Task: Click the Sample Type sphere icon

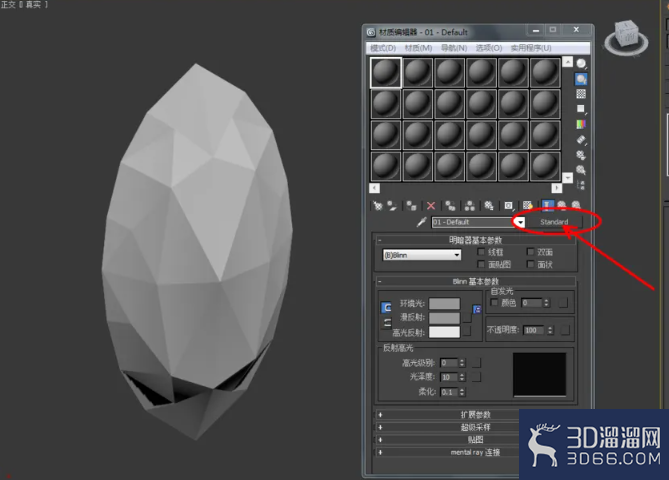Action: tap(581, 64)
